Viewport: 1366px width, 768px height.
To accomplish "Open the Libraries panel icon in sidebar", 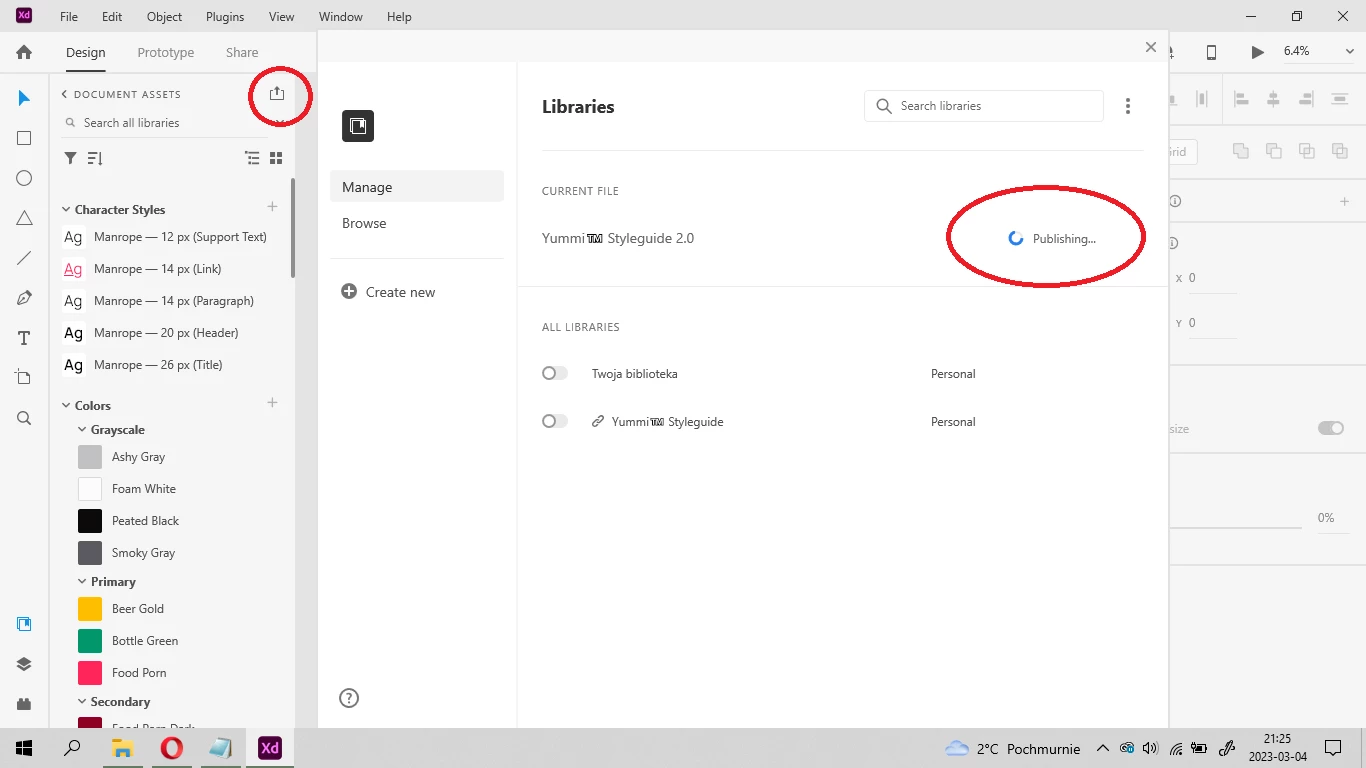I will click(x=24, y=624).
